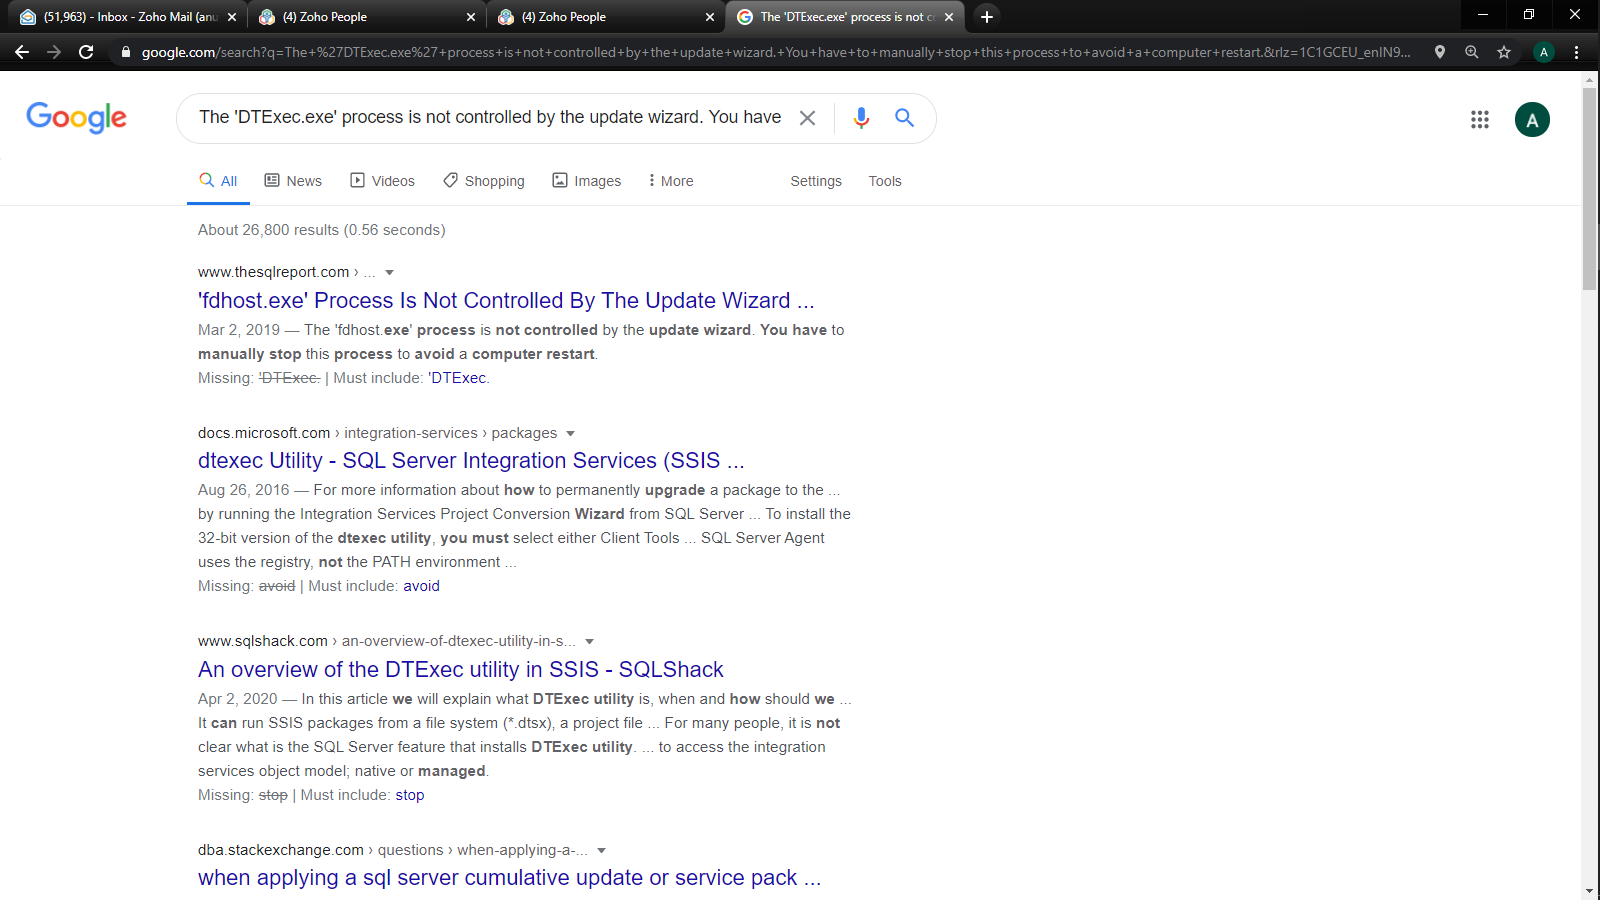Open the 'fdhost.exe' Process result link
This screenshot has width=1600, height=900.
(x=506, y=301)
